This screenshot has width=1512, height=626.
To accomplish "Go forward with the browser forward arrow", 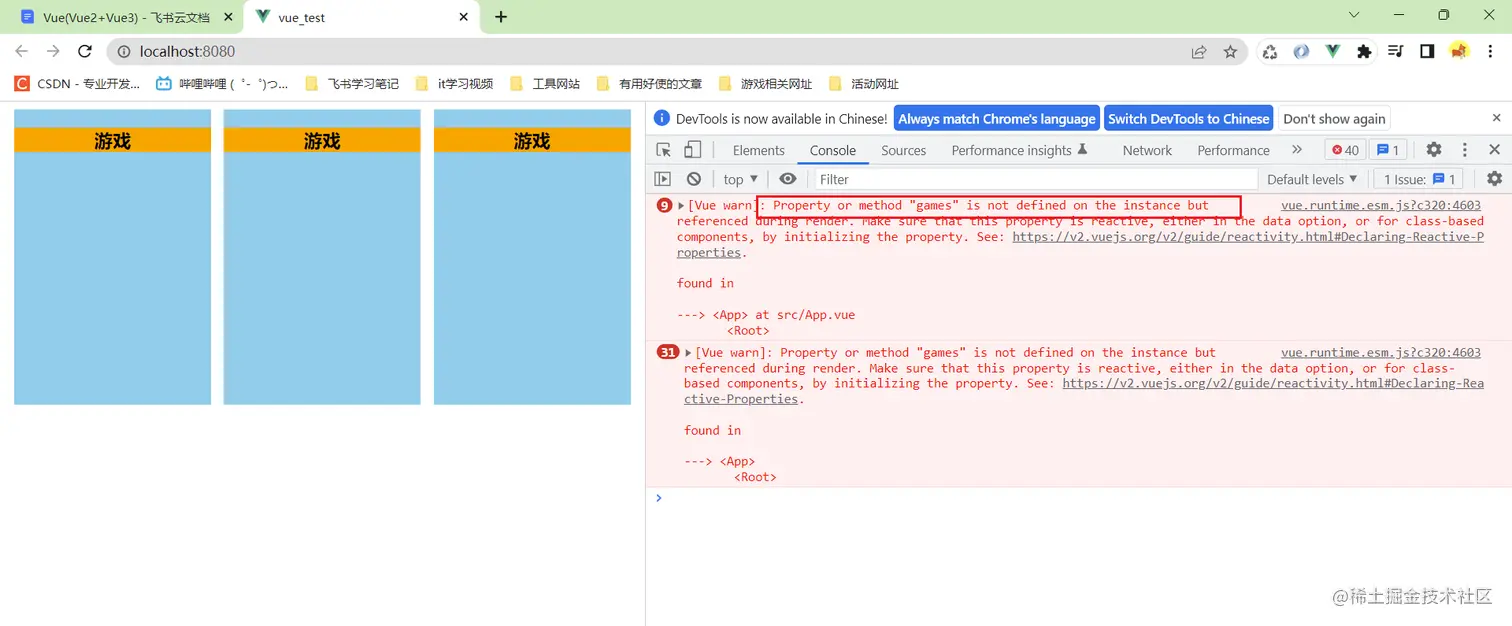I will tap(53, 51).
